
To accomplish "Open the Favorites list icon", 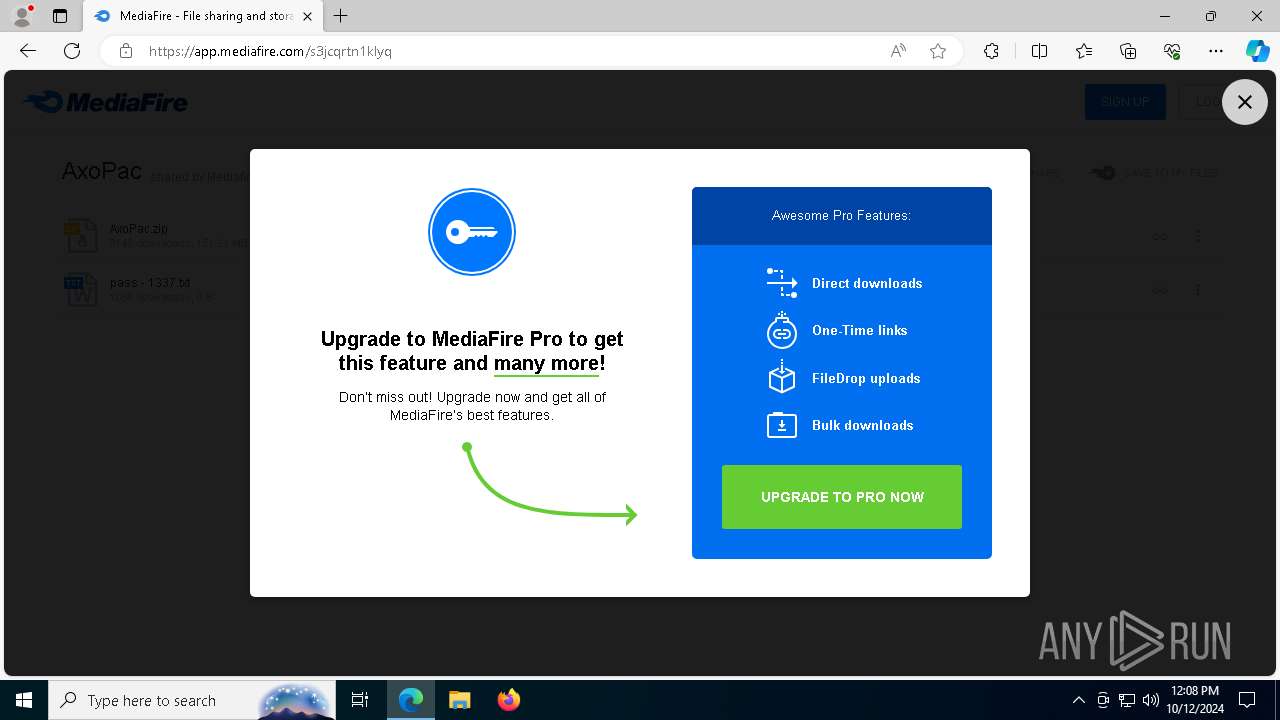I will 1084,51.
